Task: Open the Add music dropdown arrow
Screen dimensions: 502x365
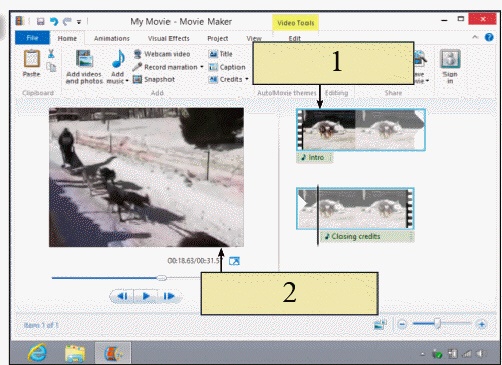Action: 127,81
